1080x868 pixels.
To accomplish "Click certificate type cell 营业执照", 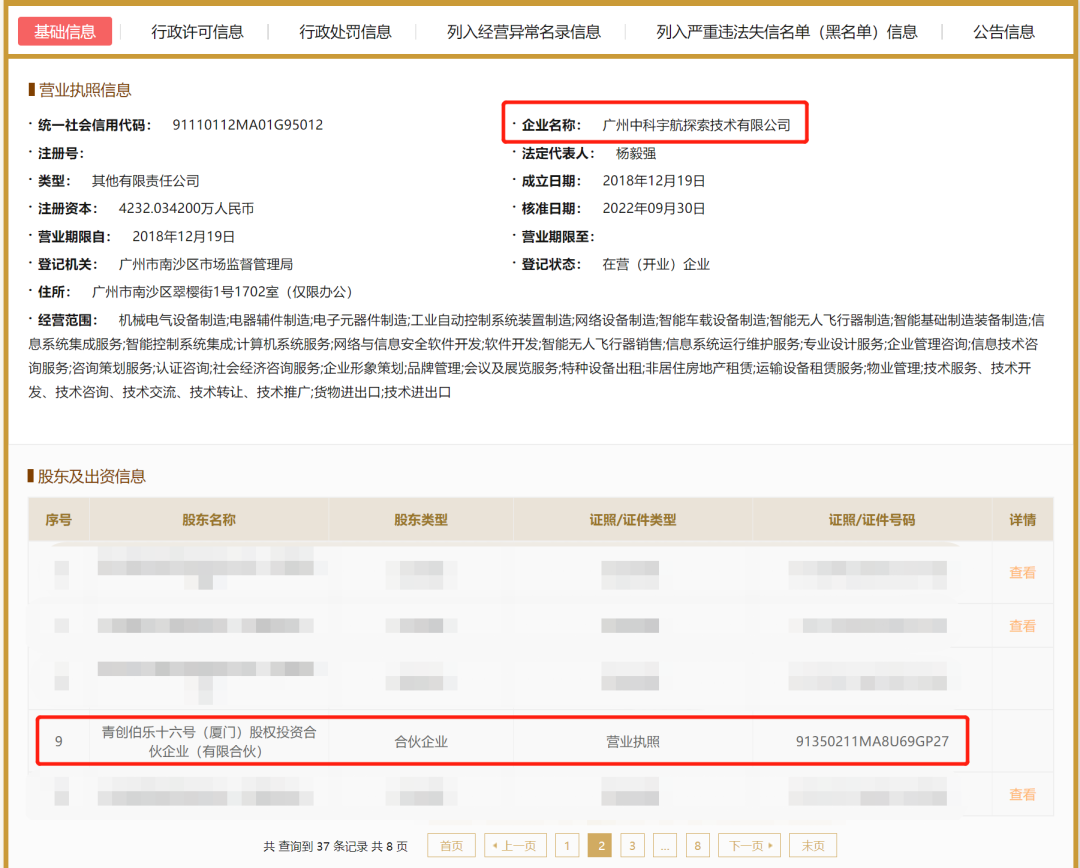I will (632, 741).
